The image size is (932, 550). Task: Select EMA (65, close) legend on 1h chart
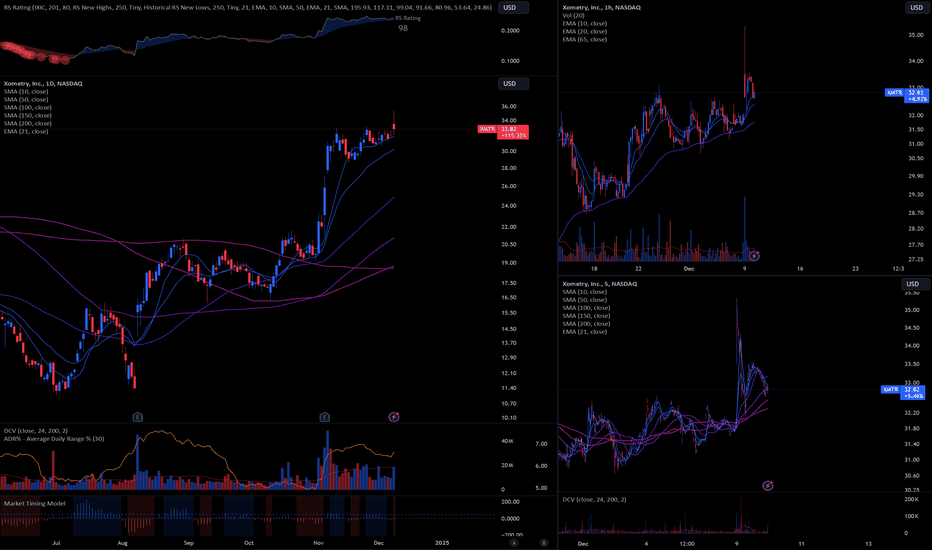(585, 39)
